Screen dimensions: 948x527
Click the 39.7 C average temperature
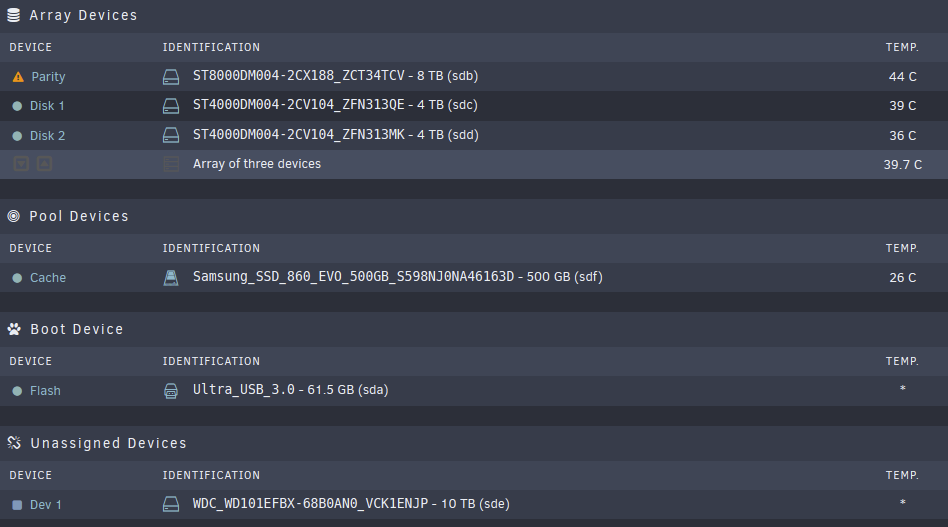tap(903, 164)
